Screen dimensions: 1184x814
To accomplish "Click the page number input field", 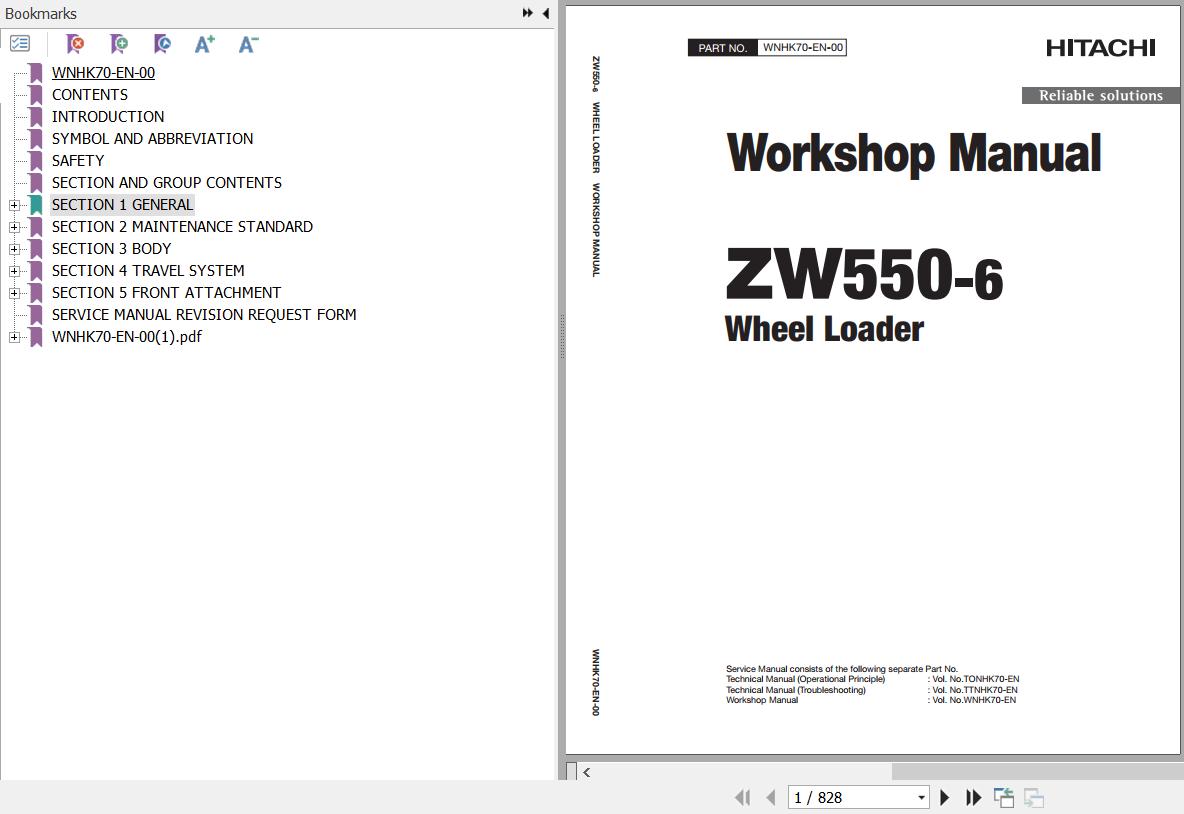I will click(x=851, y=797).
